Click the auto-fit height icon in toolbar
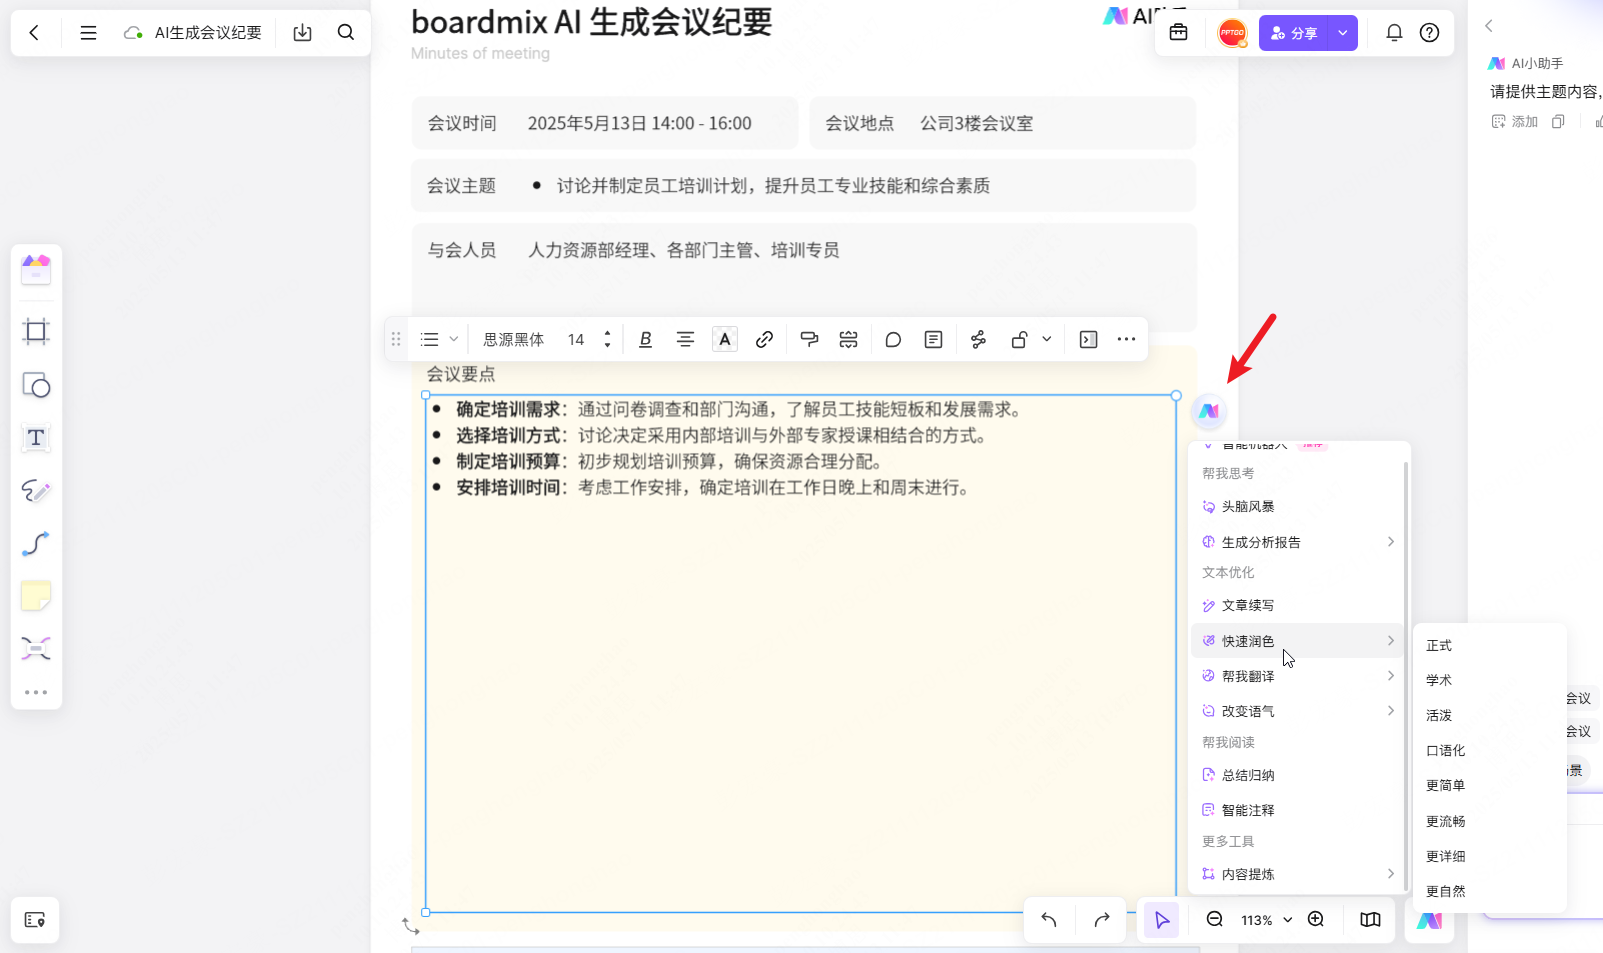Viewport: 1603px width, 953px height. [x=848, y=340]
